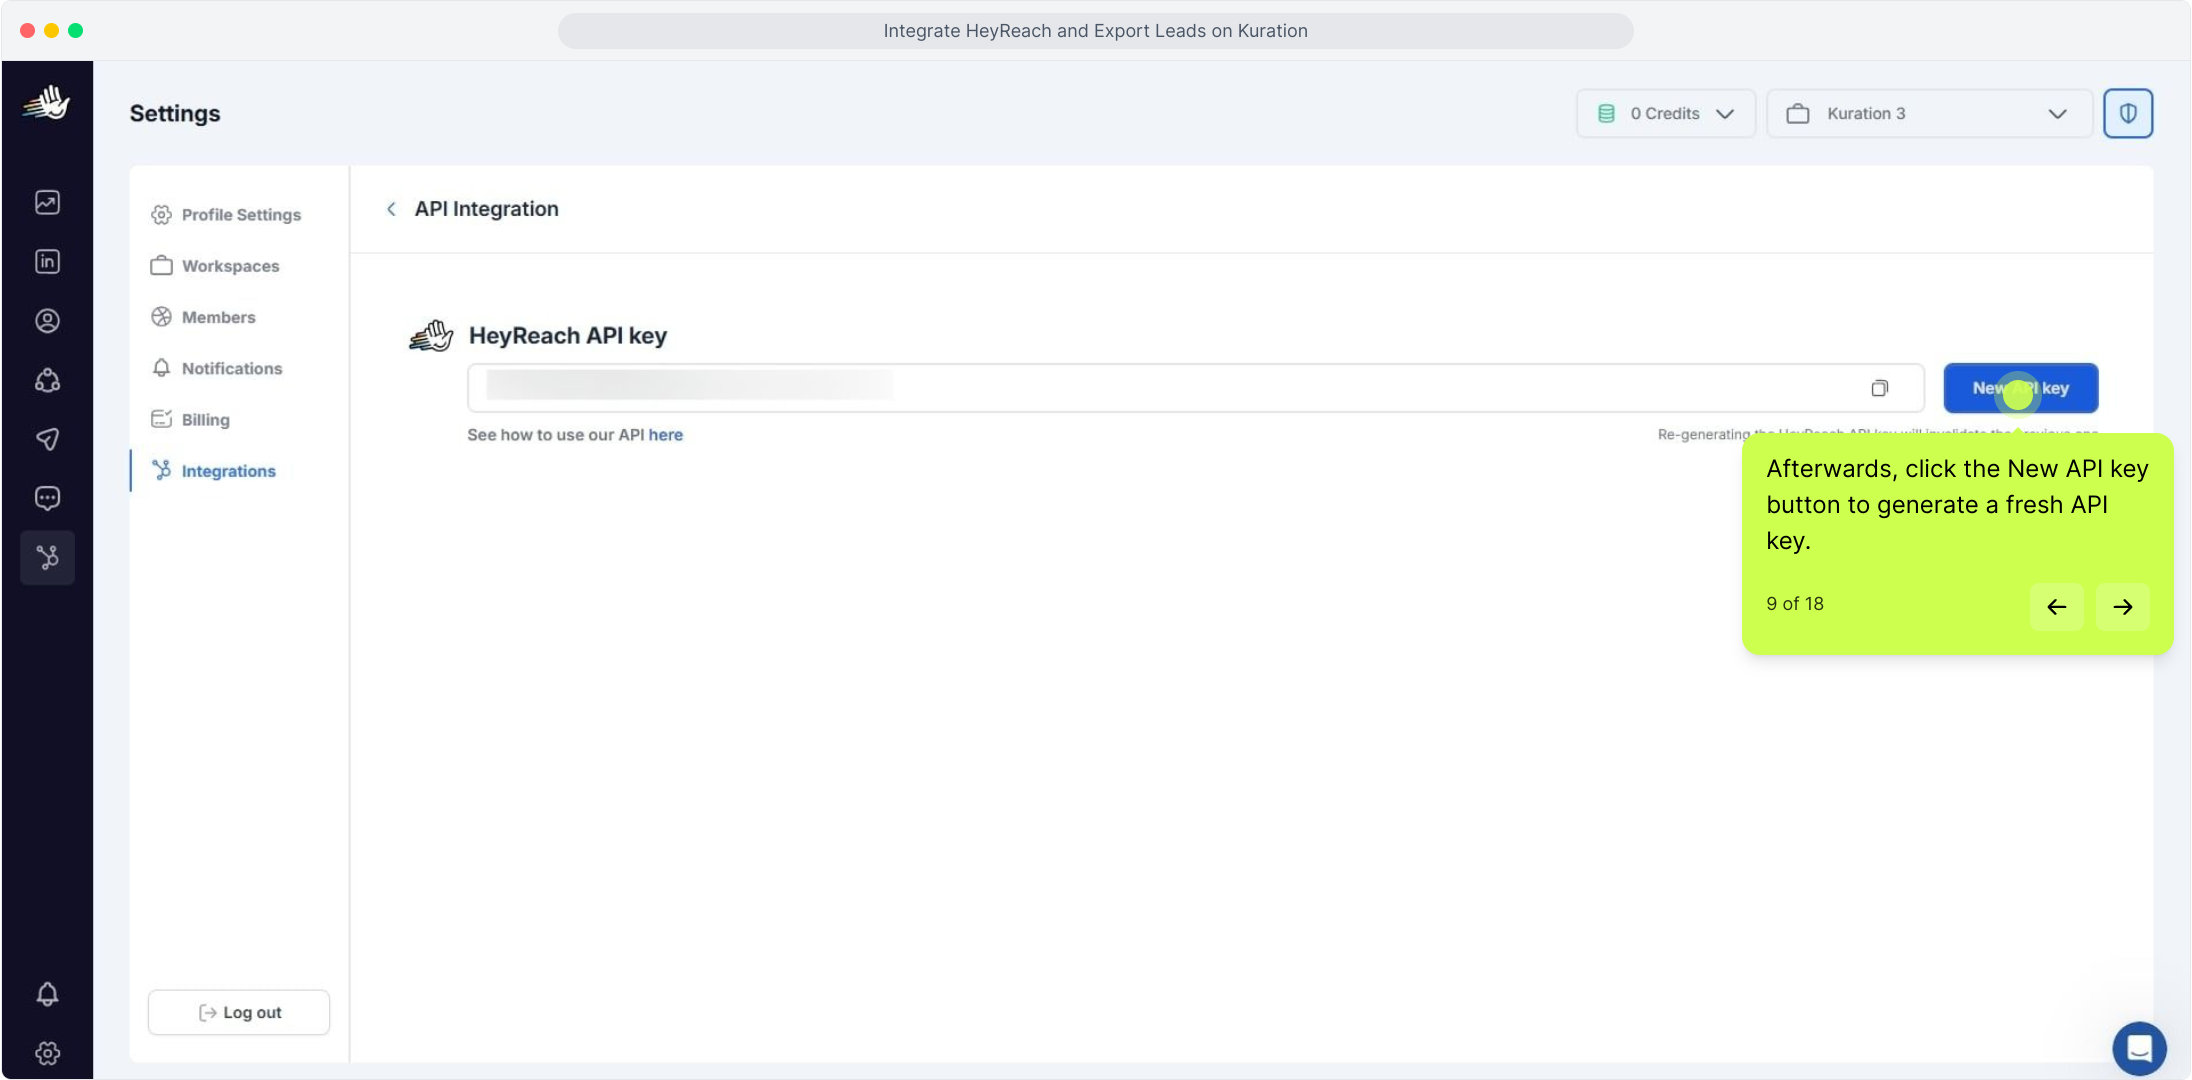Viewport: 2192px width, 1080px height.
Task: Follow the 'here' API docs link
Action: [x=665, y=435]
